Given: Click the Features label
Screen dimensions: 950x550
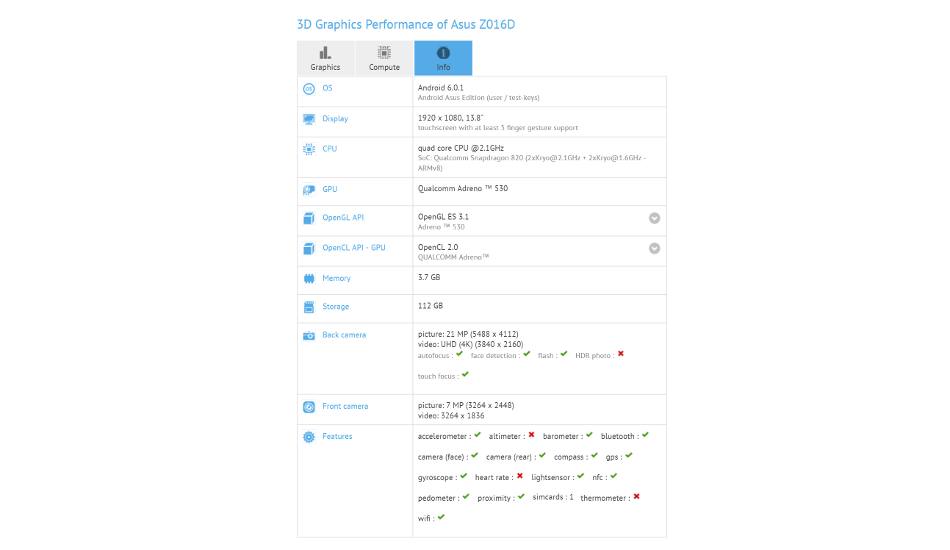Looking at the screenshot, I should pyautogui.click(x=337, y=436).
